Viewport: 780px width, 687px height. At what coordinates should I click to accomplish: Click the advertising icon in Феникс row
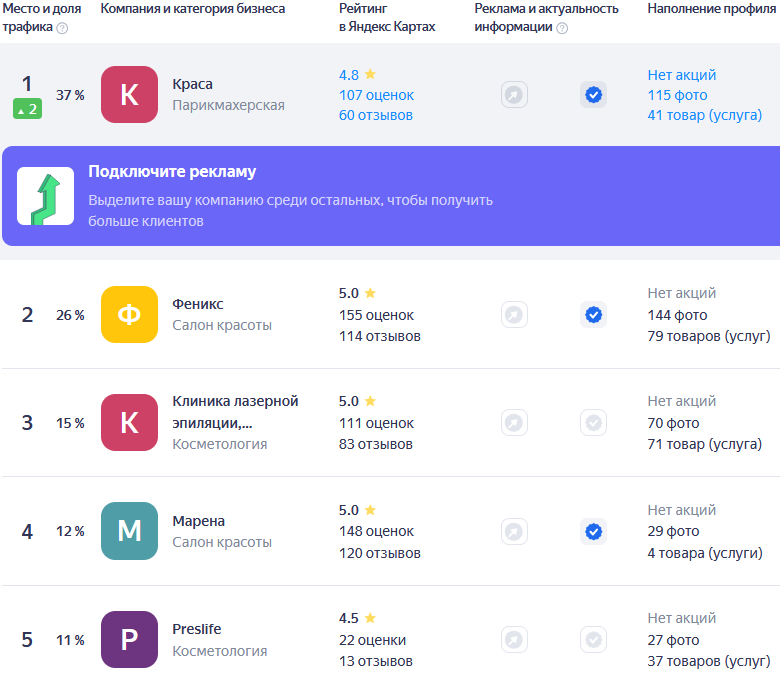tap(514, 315)
